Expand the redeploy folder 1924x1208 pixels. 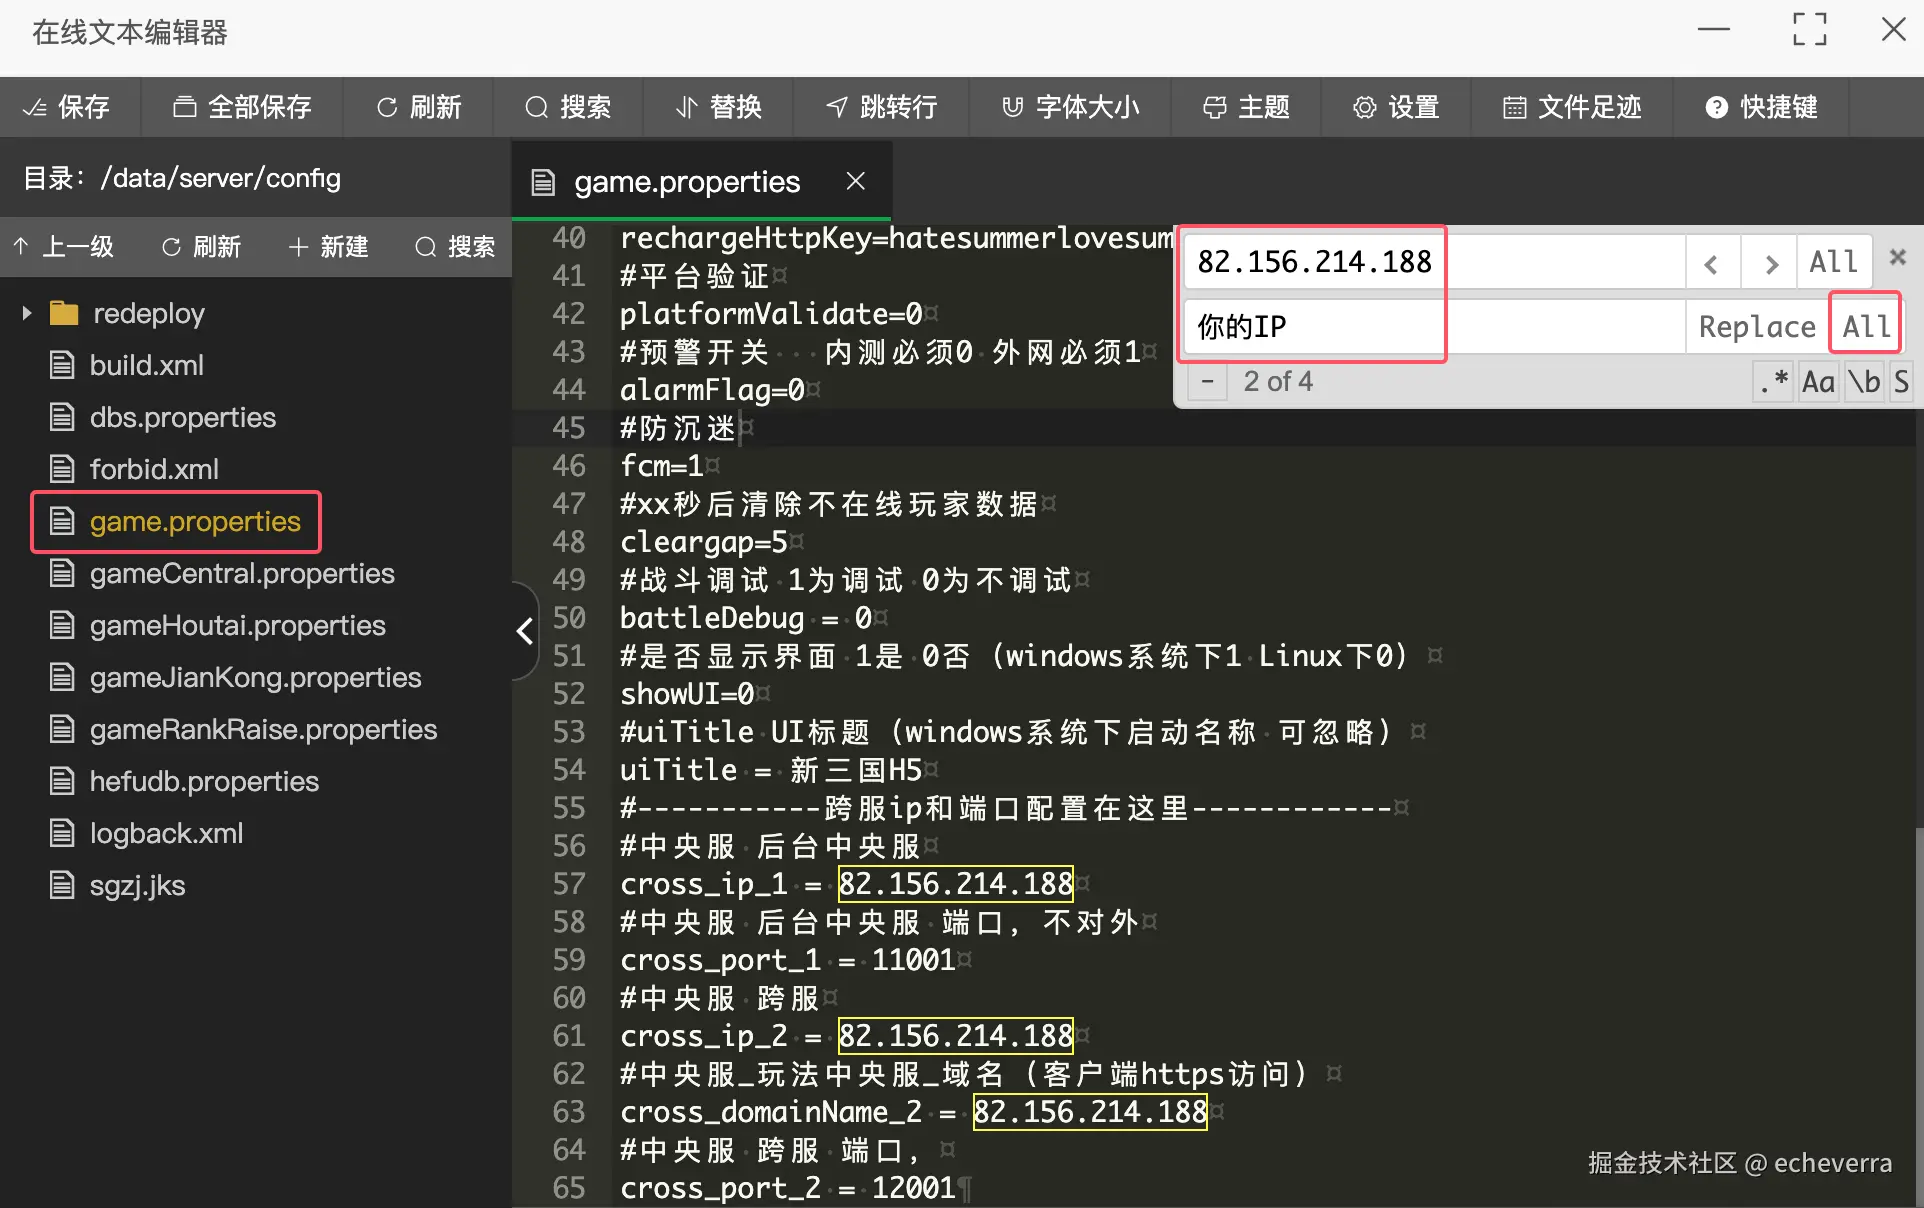point(27,313)
